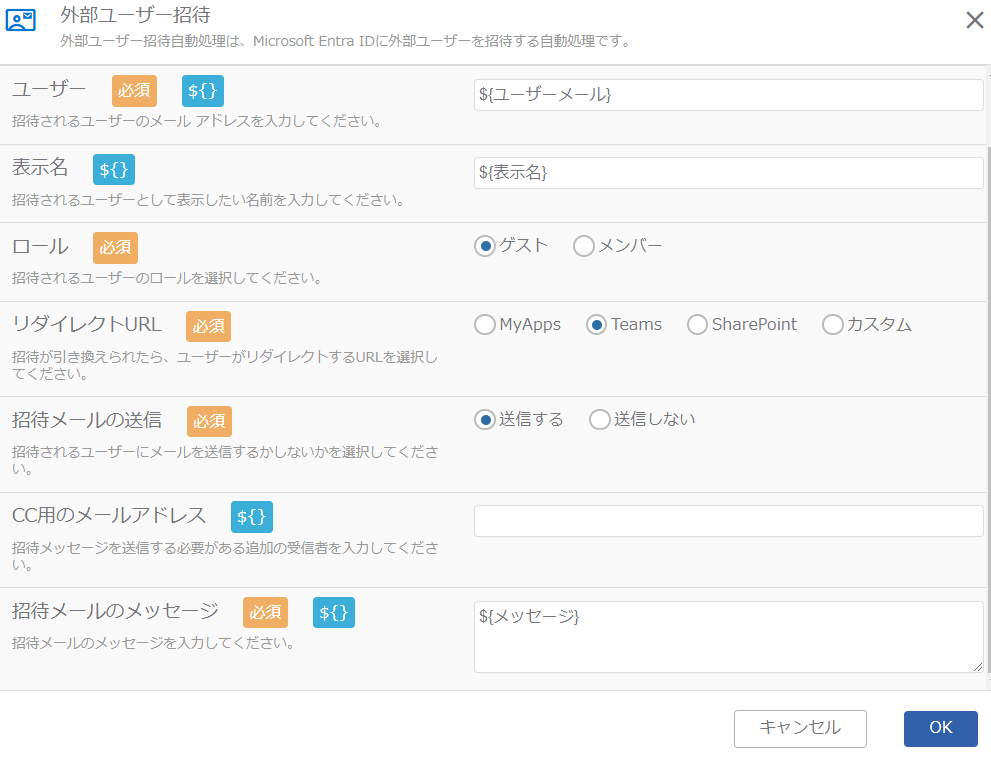The image size is (991, 762).
Task: Click the message textarea containing ${メッセージ}
Action: [x=729, y=637]
